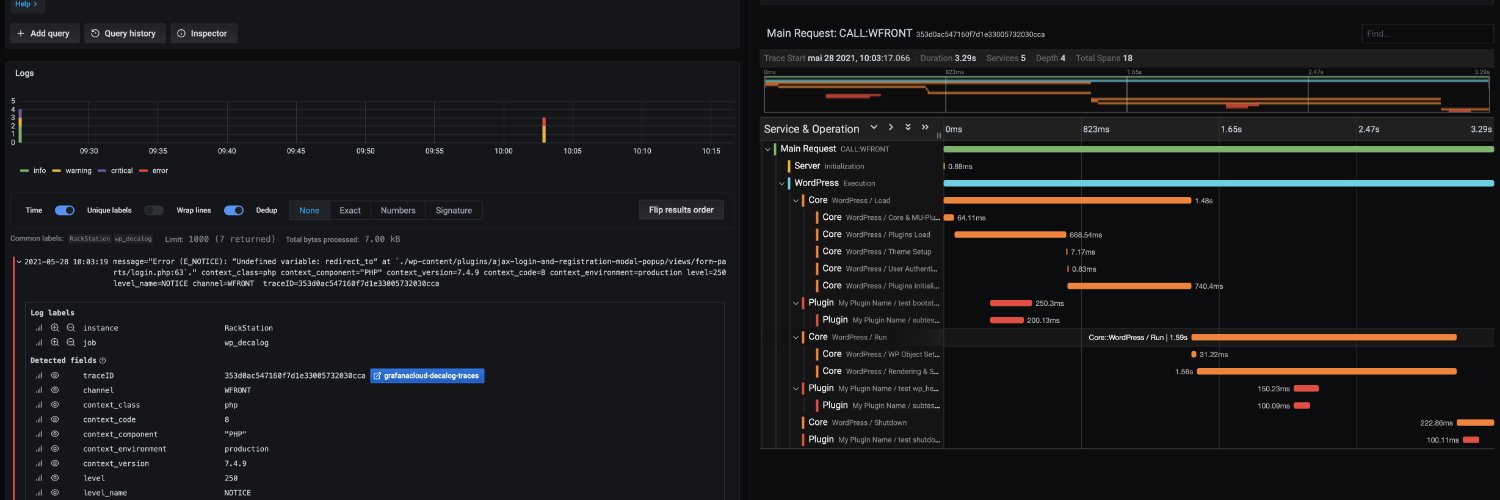Click the trace Find search field
Screen dimensions: 1500x500
point(1425,34)
